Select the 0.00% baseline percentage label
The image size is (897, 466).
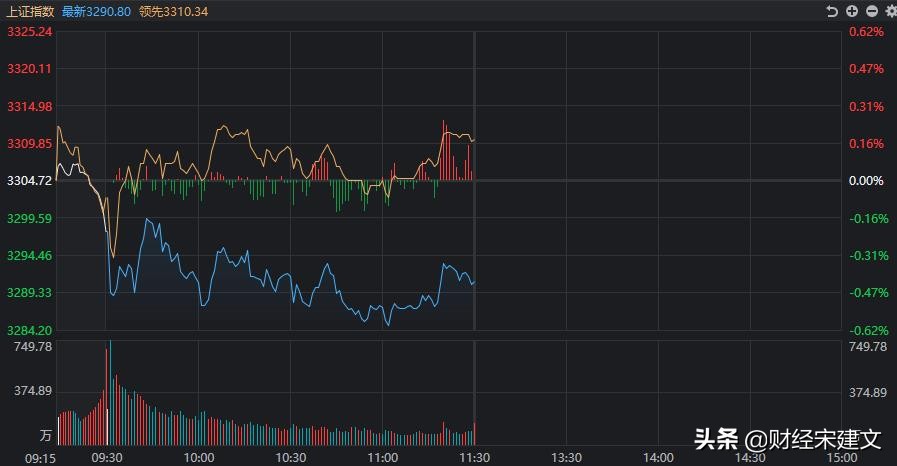[x=866, y=181]
